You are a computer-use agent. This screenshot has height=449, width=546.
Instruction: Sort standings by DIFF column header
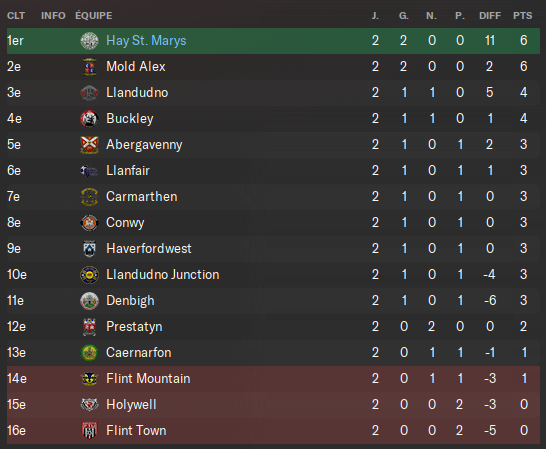click(490, 16)
